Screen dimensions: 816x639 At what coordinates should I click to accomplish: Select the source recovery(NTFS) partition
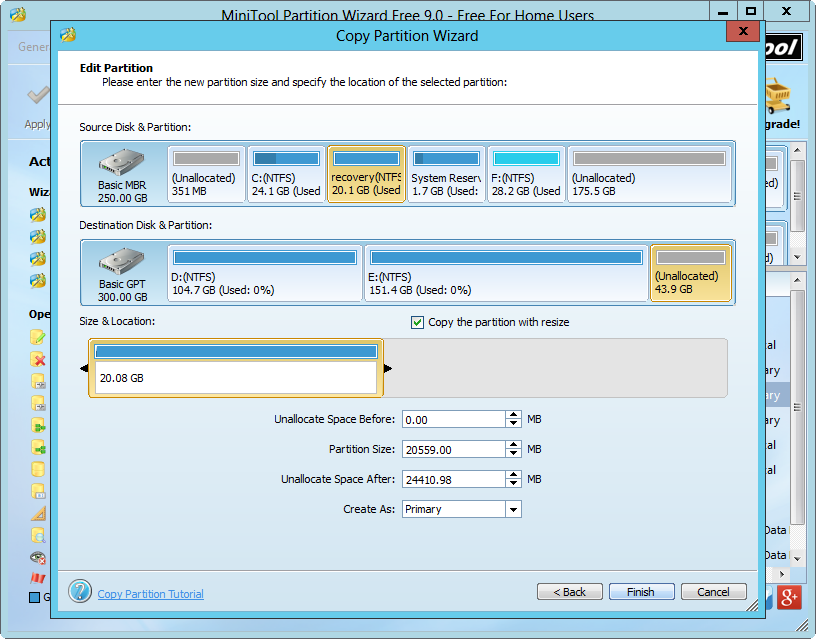click(366, 174)
